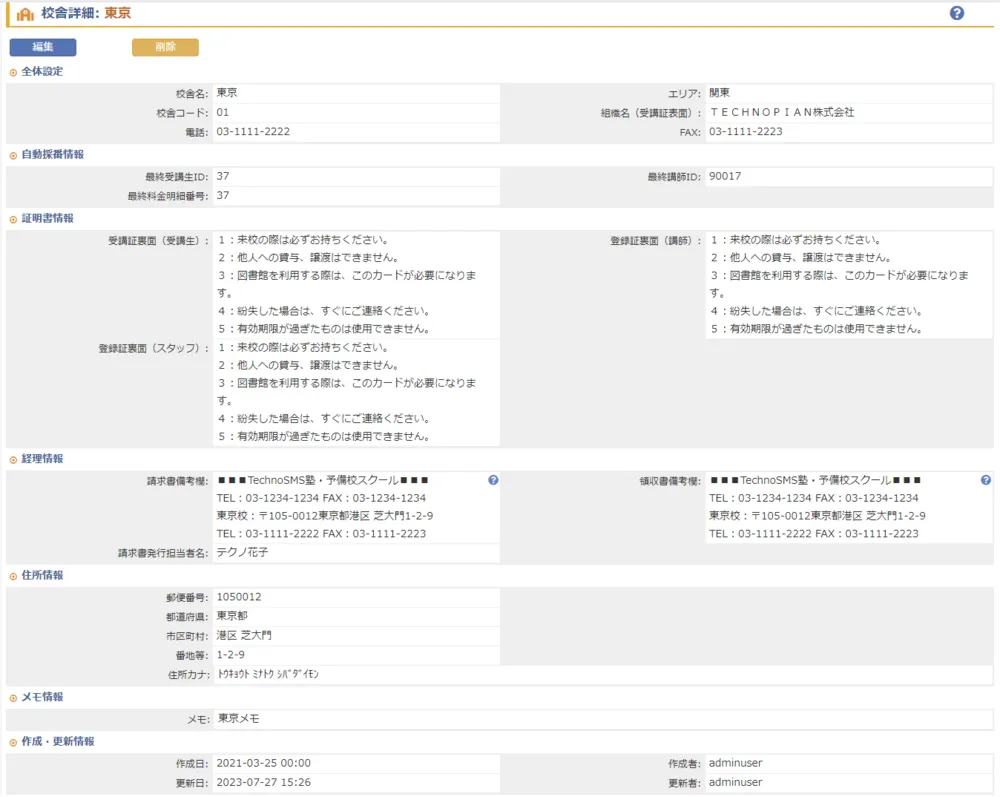Select the postal code 1050012
This screenshot has height=797, width=1000.
tap(239, 597)
